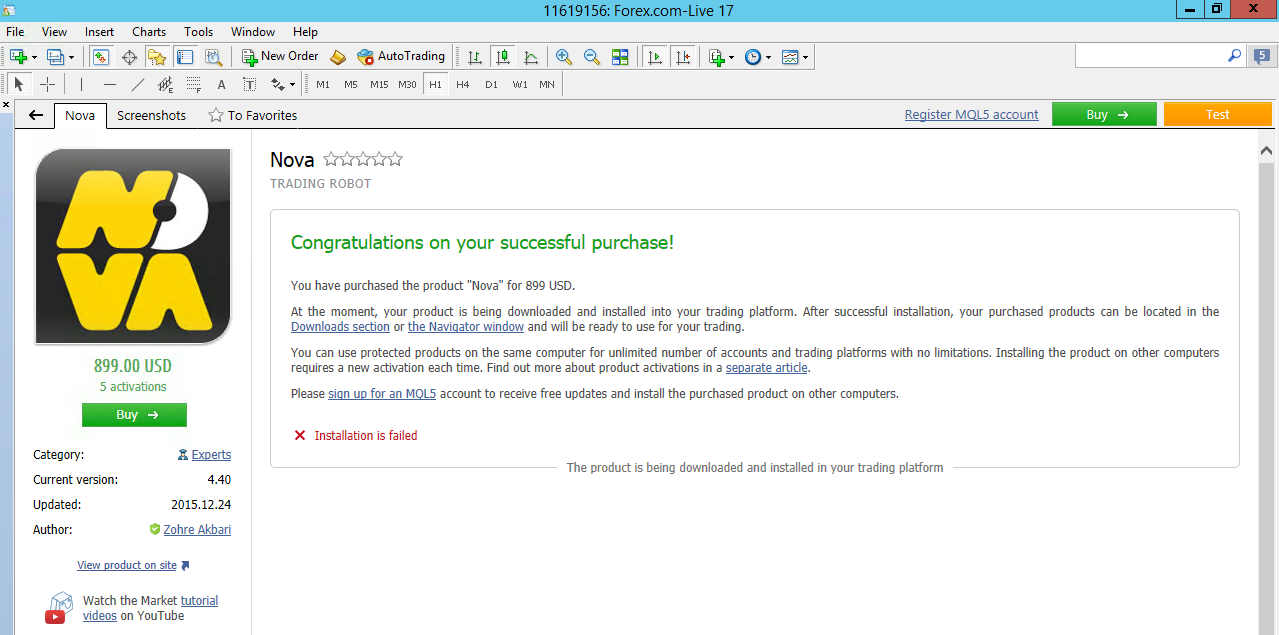This screenshot has height=635, width=1279.
Task: Open the File menu
Action: [x=15, y=32]
